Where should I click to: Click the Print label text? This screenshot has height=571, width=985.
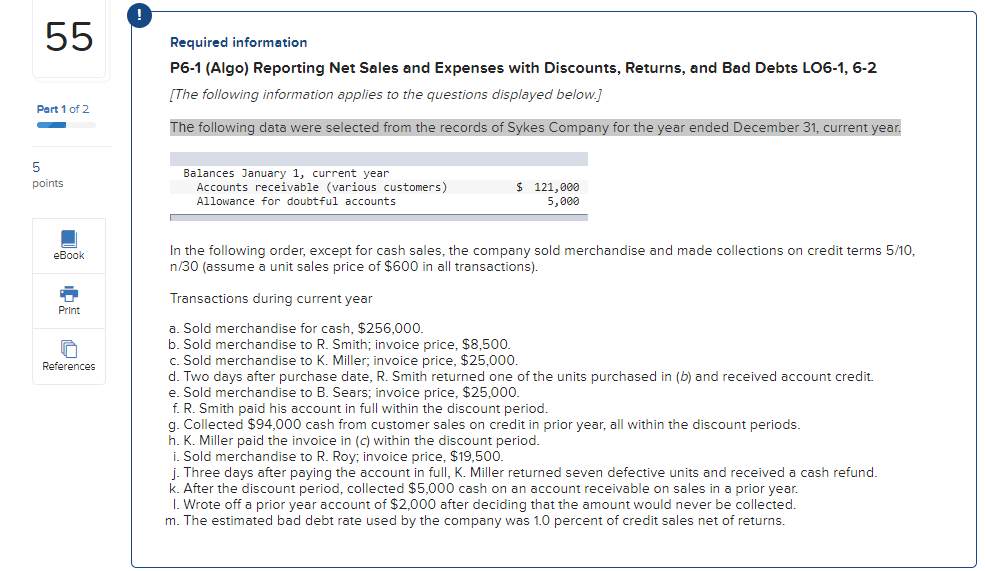[68, 310]
